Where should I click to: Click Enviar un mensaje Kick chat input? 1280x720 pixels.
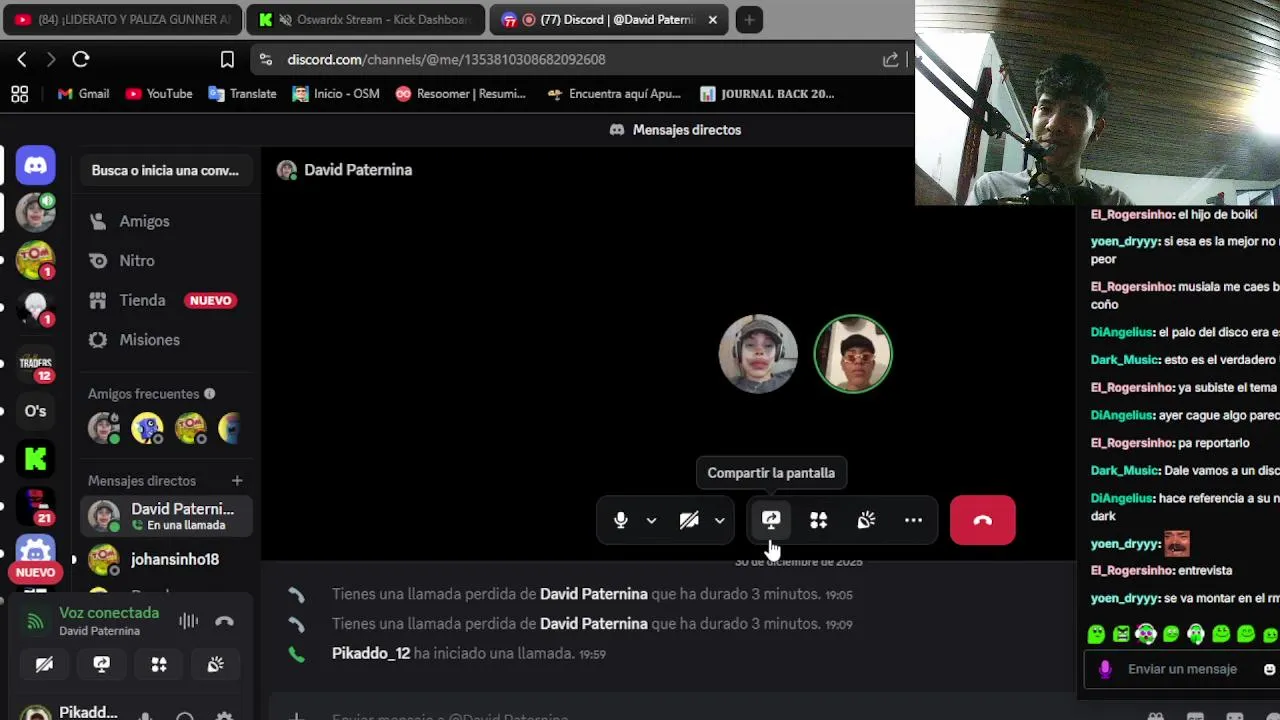point(1182,669)
